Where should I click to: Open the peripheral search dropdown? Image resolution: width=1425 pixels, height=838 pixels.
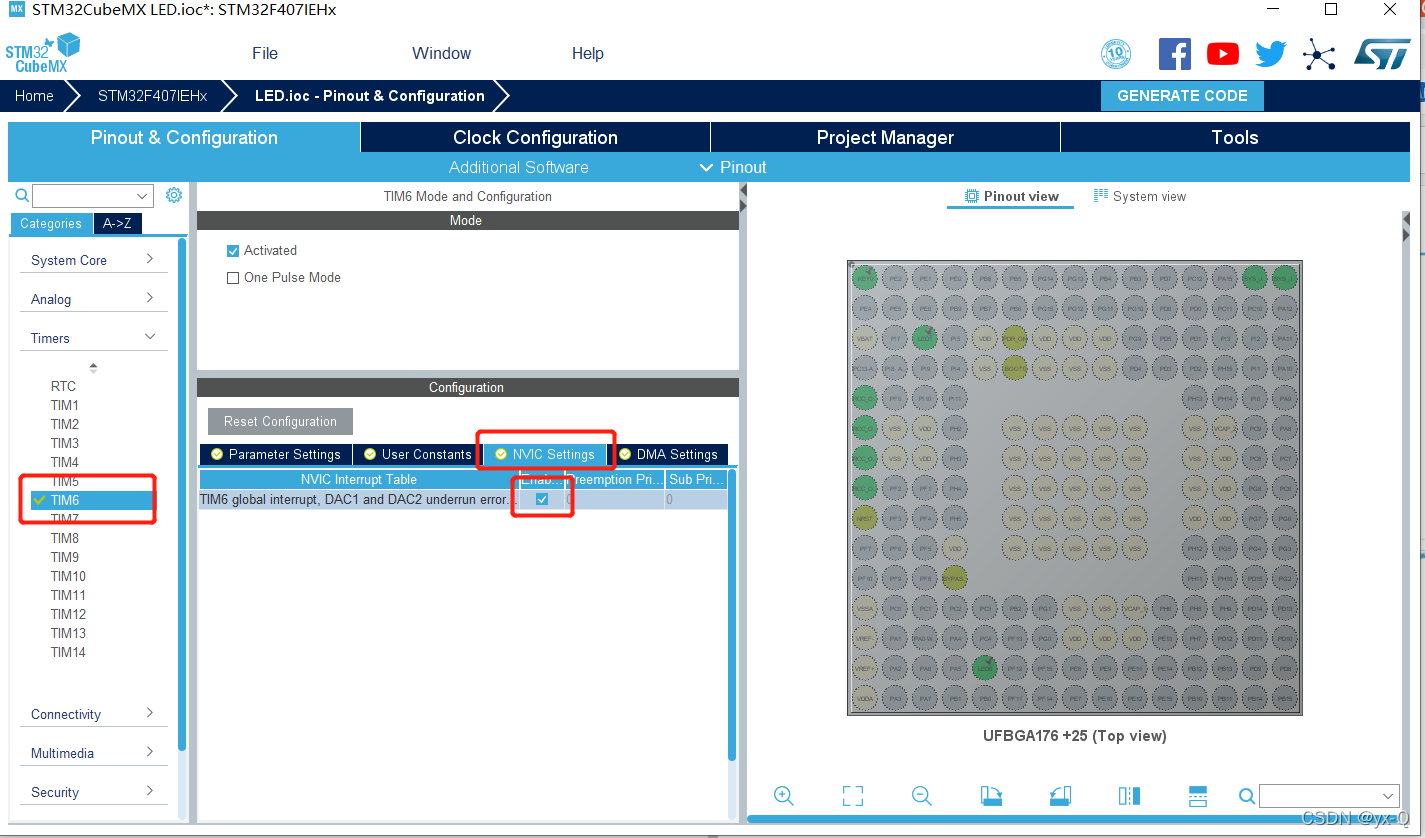click(142, 196)
